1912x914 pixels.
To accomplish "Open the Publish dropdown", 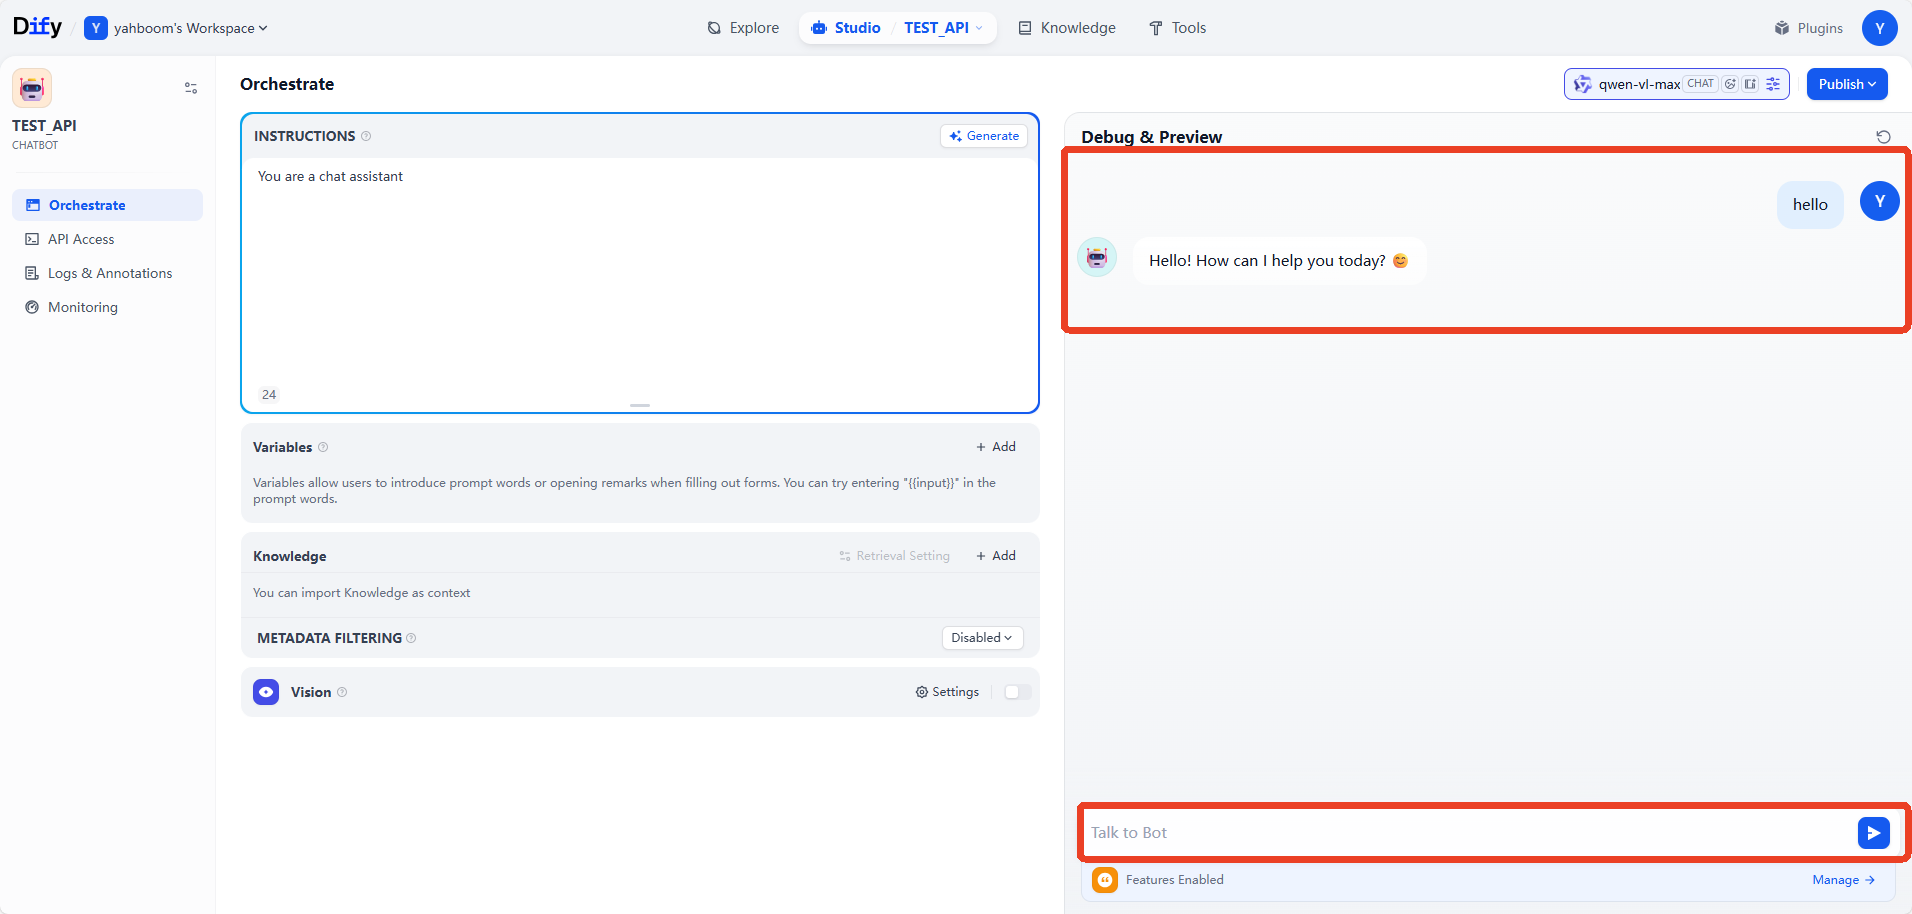I will [1847, 84].
